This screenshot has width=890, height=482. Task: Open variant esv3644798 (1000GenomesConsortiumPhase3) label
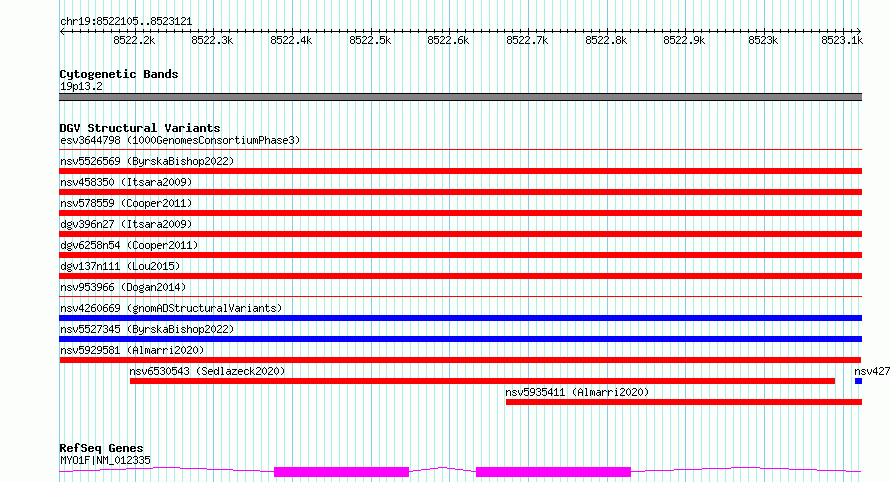click(x=180, y=140)
